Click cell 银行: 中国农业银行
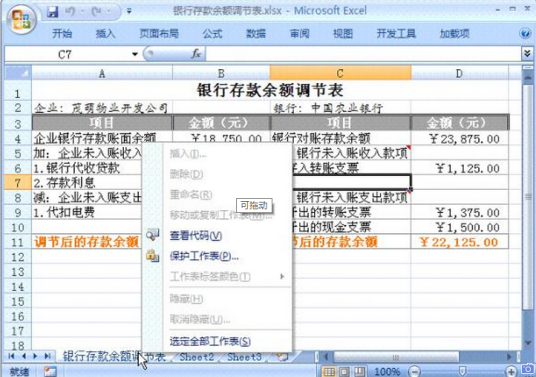The width and height of the screenshot is (536, 377). click(340, 108)
